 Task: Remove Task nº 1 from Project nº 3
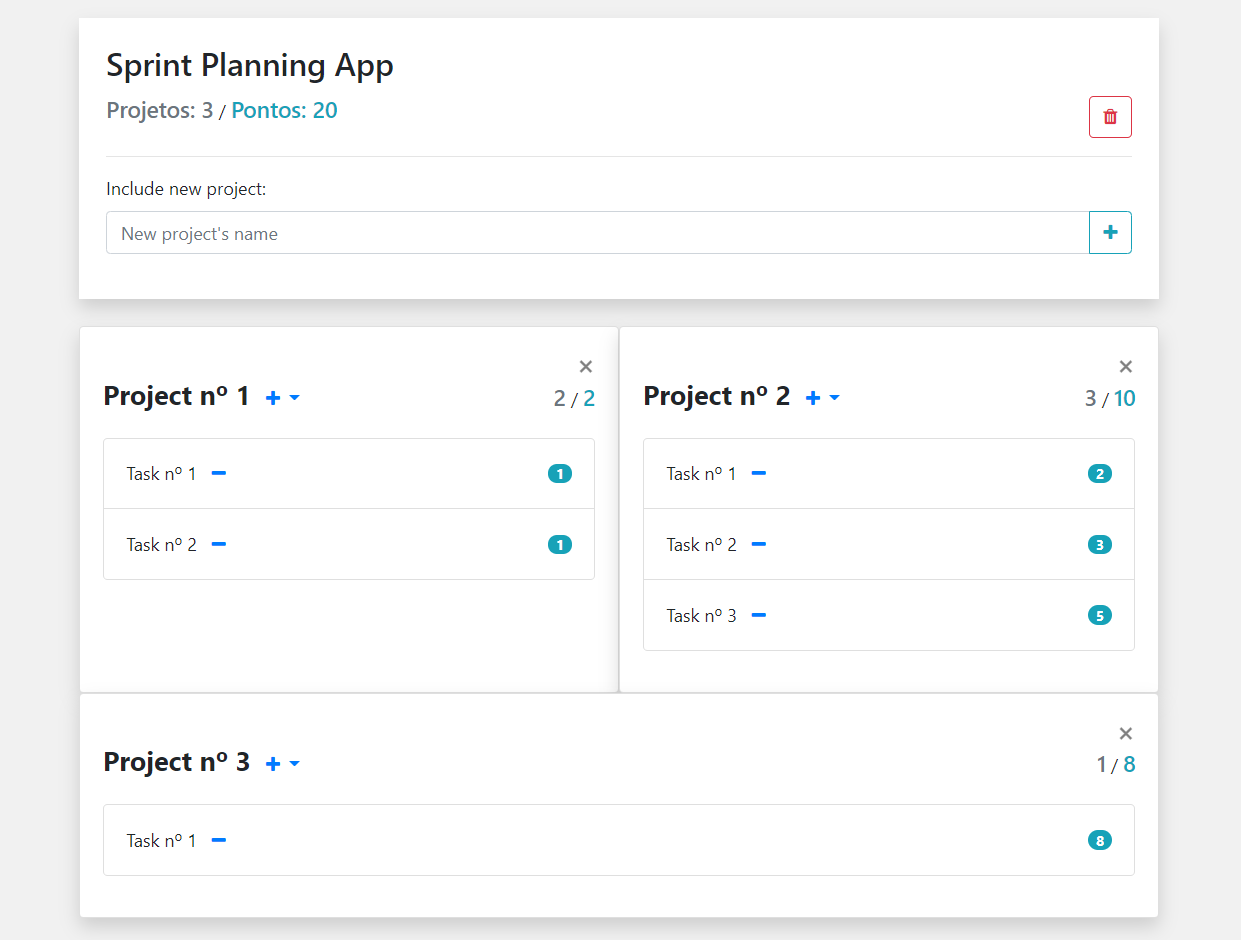coord(219,840)
